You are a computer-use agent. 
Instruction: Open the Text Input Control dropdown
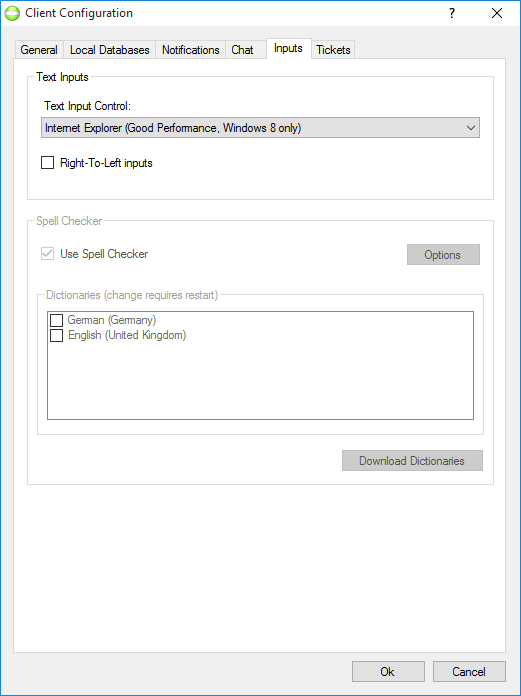tap(260, 128)
